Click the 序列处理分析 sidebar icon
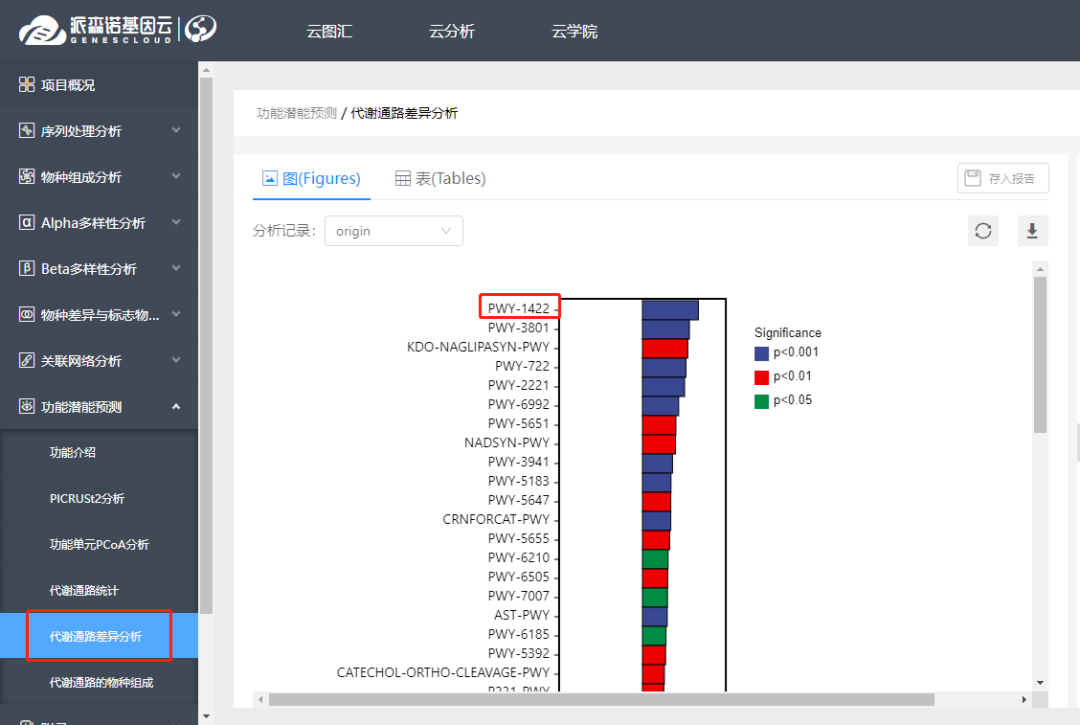This screenshot has height=725, width=1080. click(27, 131)
